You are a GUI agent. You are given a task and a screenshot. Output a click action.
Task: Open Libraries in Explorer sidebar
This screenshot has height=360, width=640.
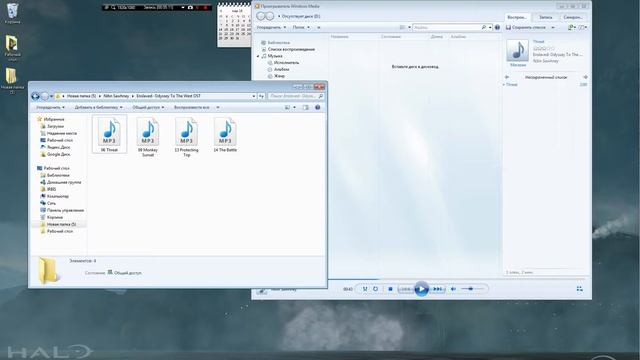point(55,175)
